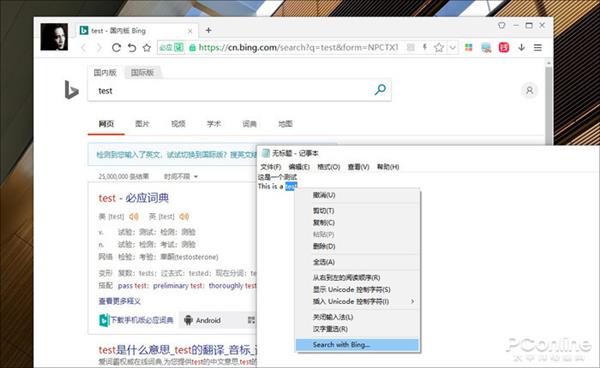Select the 地图 results tab
Image resolution: width=600 pixels, height=368 pixels.
(285, 124)
